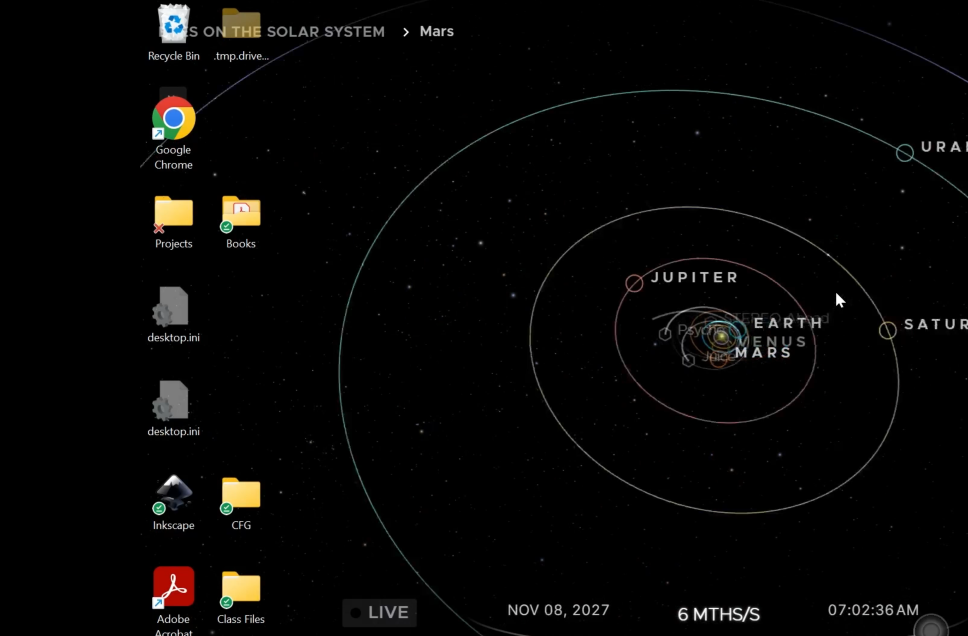Open the Recycle Bin desktop icon
Viewport: 968px width, 636px height.
[x=173, y=32]
